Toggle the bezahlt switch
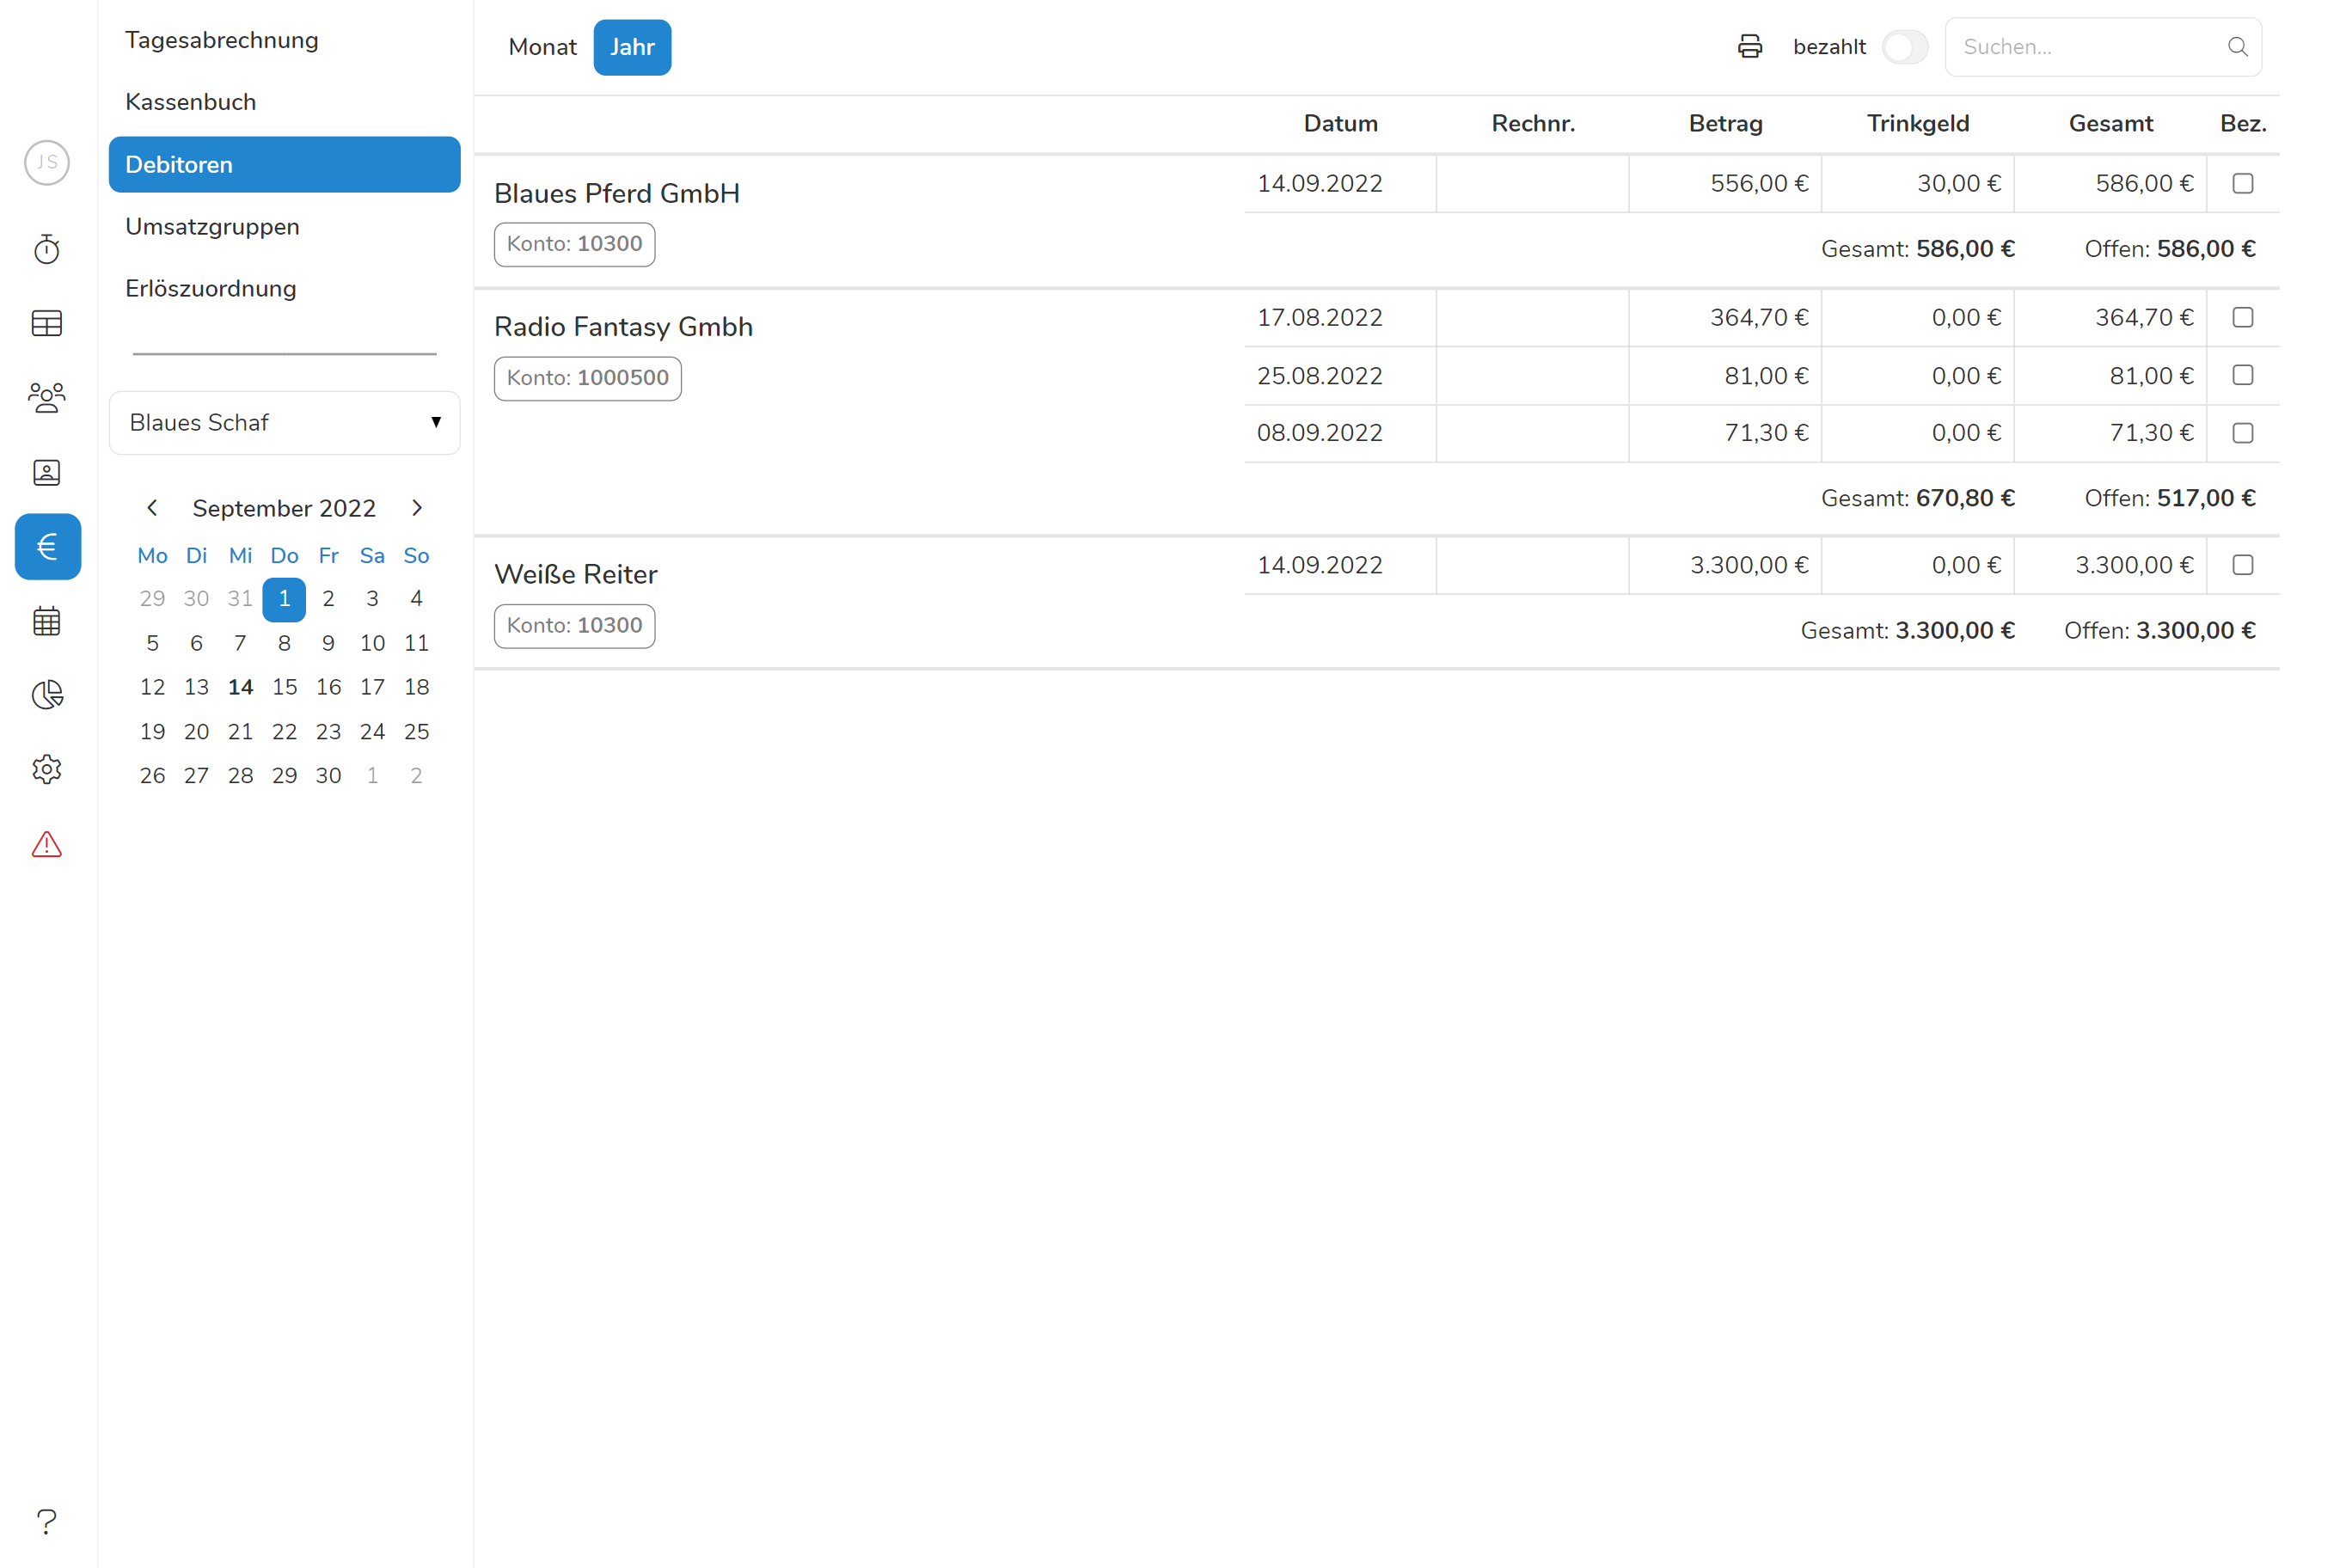This screenshot has width=2352, height=1568. [1904, 47]
